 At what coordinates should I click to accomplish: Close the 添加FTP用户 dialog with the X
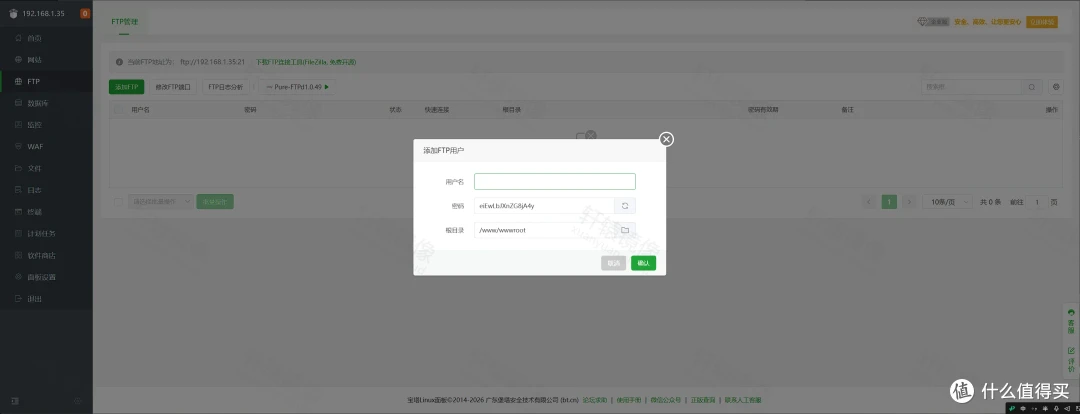coord(666,139)
